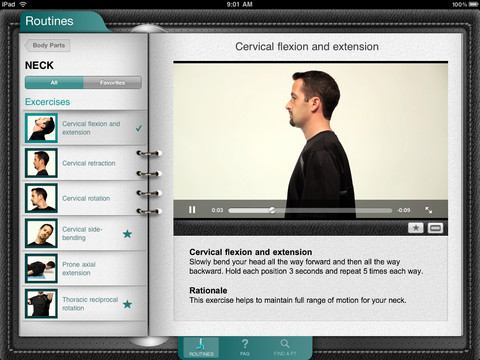Screen dimensions: 480x360
Task: Click the star next to Cervical side-bending
Action: [127, 234]
